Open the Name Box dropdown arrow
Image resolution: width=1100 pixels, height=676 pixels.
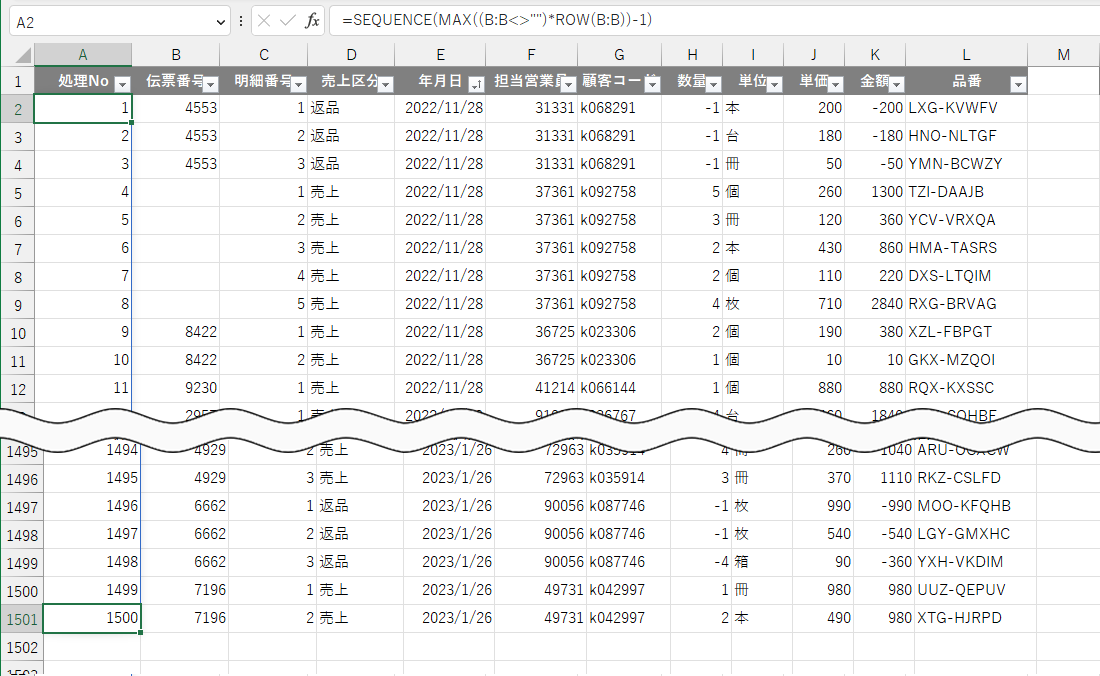[x=221, y=22]
